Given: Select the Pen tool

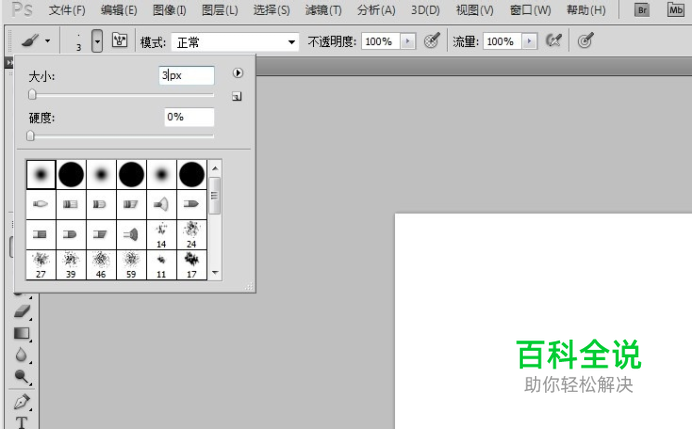Looking at the screenshot, I should tap(22, 402).
